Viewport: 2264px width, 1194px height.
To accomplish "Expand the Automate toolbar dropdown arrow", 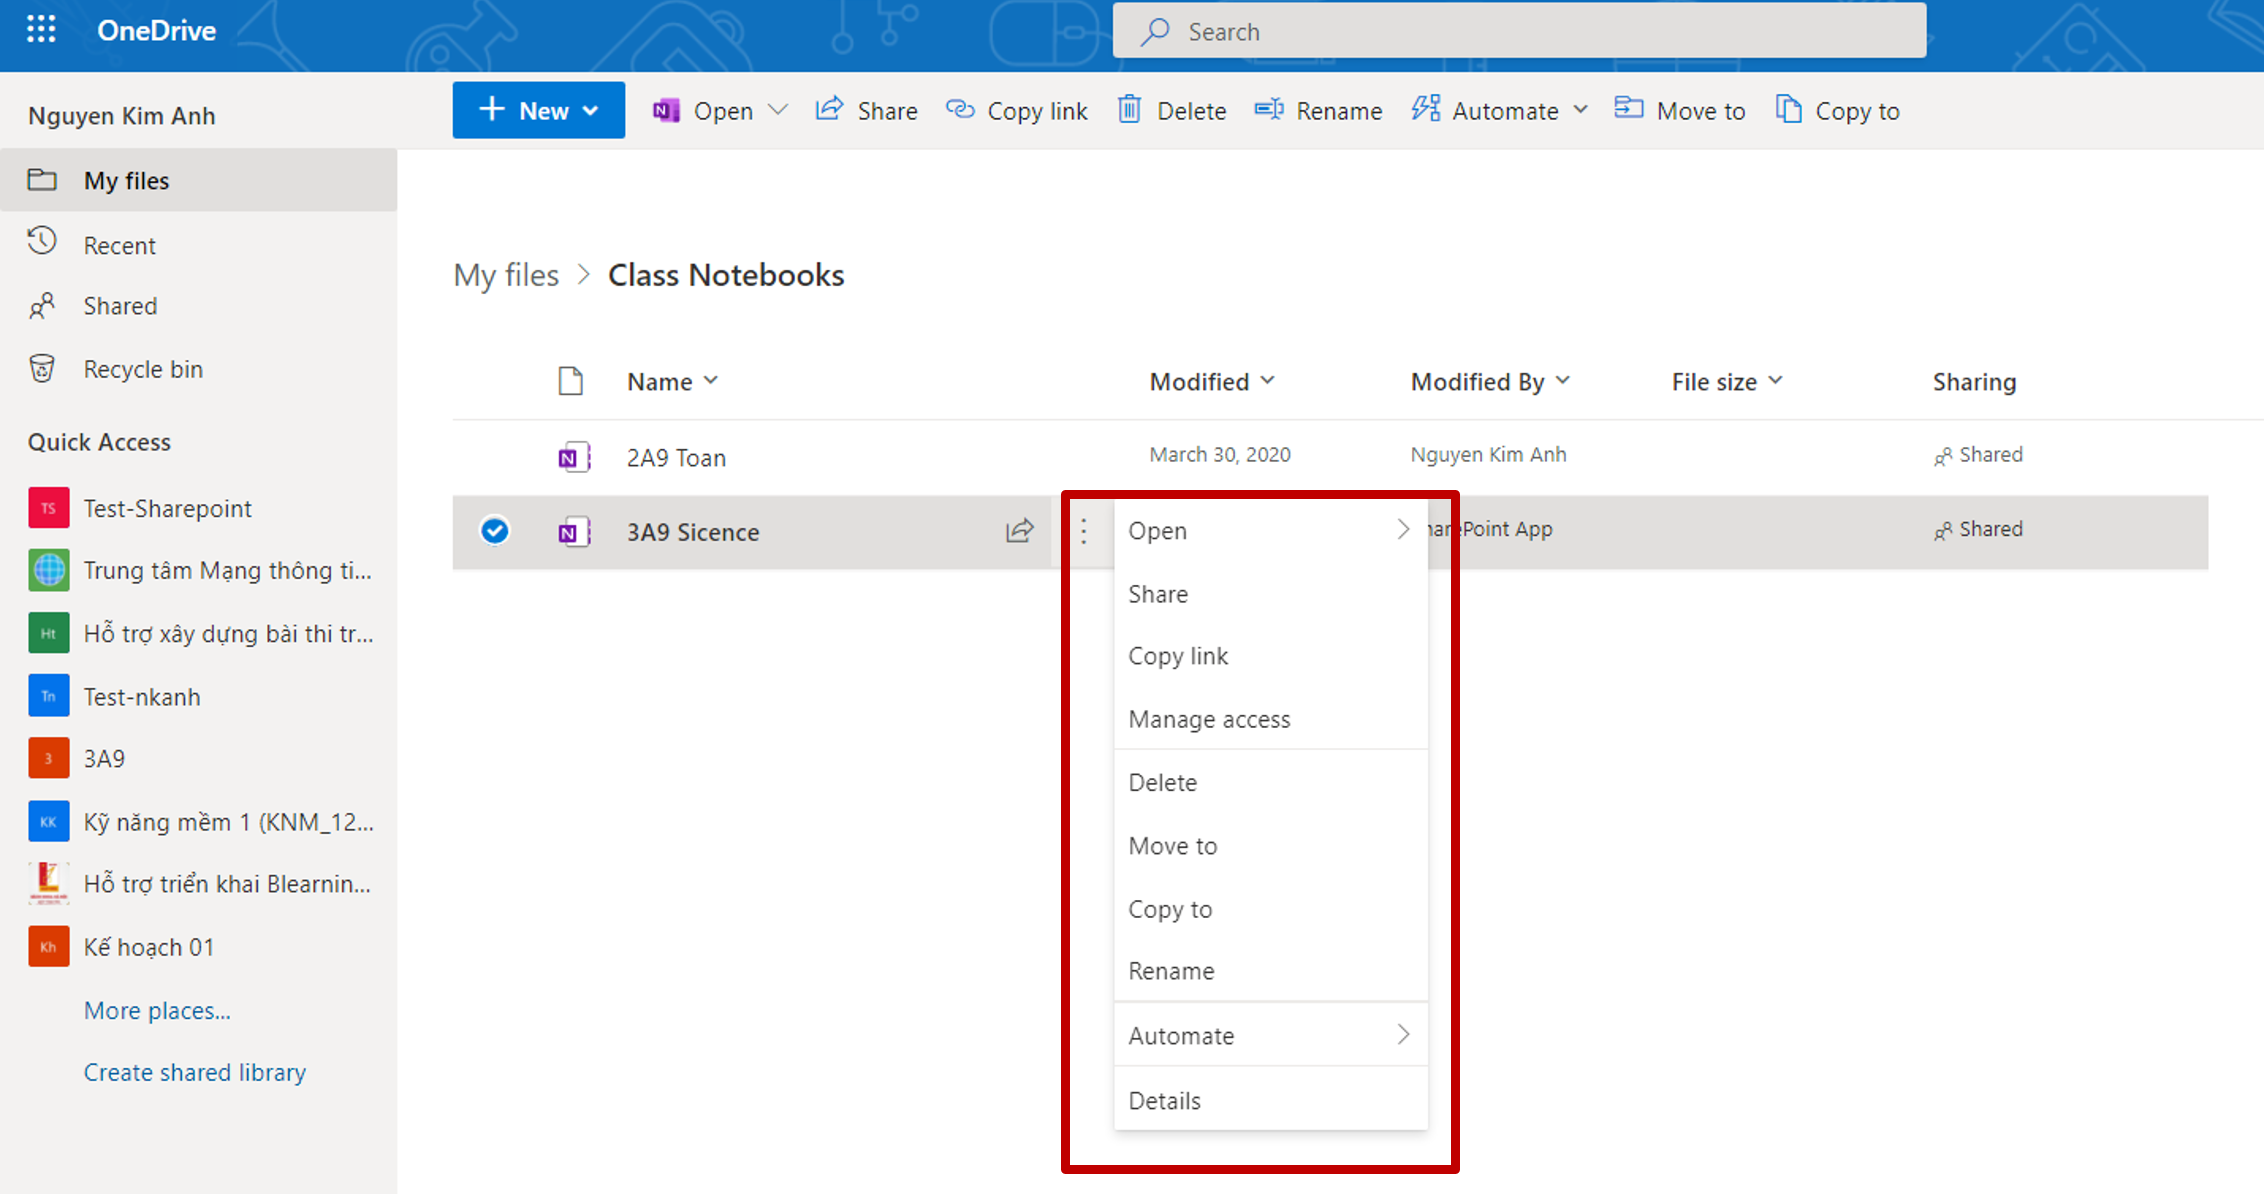I will (x=1580, y=110).
